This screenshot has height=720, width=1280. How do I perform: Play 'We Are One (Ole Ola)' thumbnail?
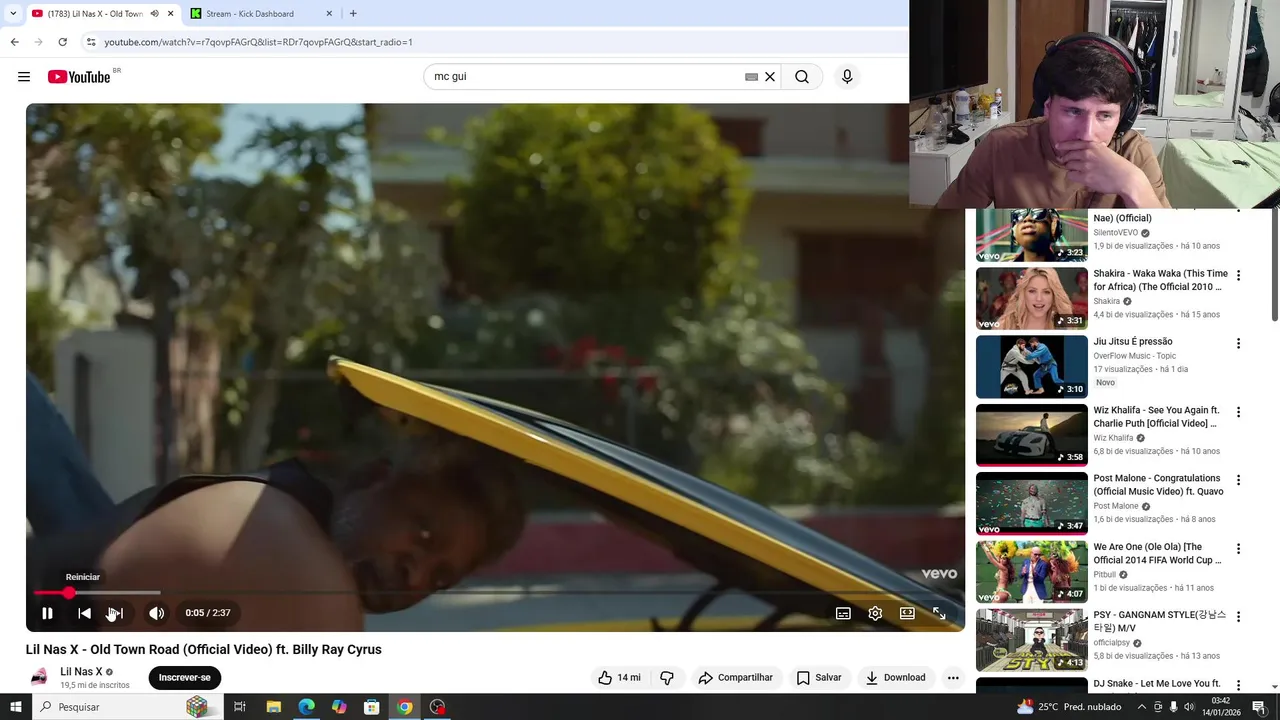point(1031,572)
